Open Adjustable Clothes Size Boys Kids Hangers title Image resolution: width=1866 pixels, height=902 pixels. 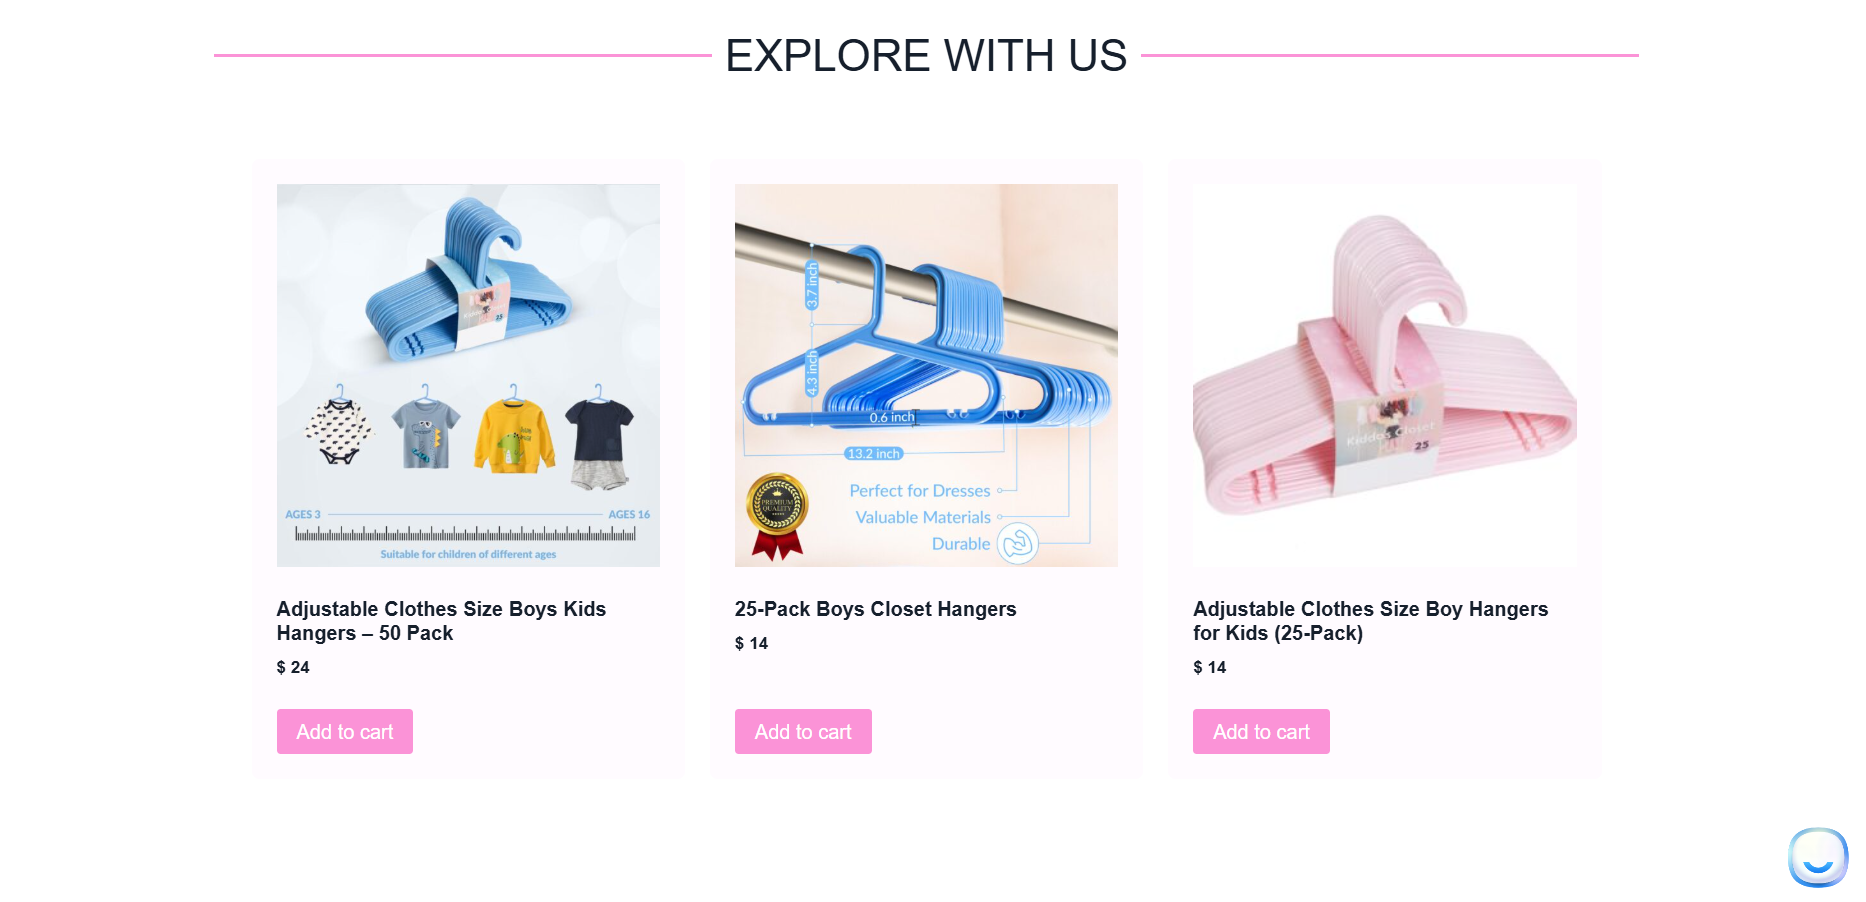click(x=441, y=621)
